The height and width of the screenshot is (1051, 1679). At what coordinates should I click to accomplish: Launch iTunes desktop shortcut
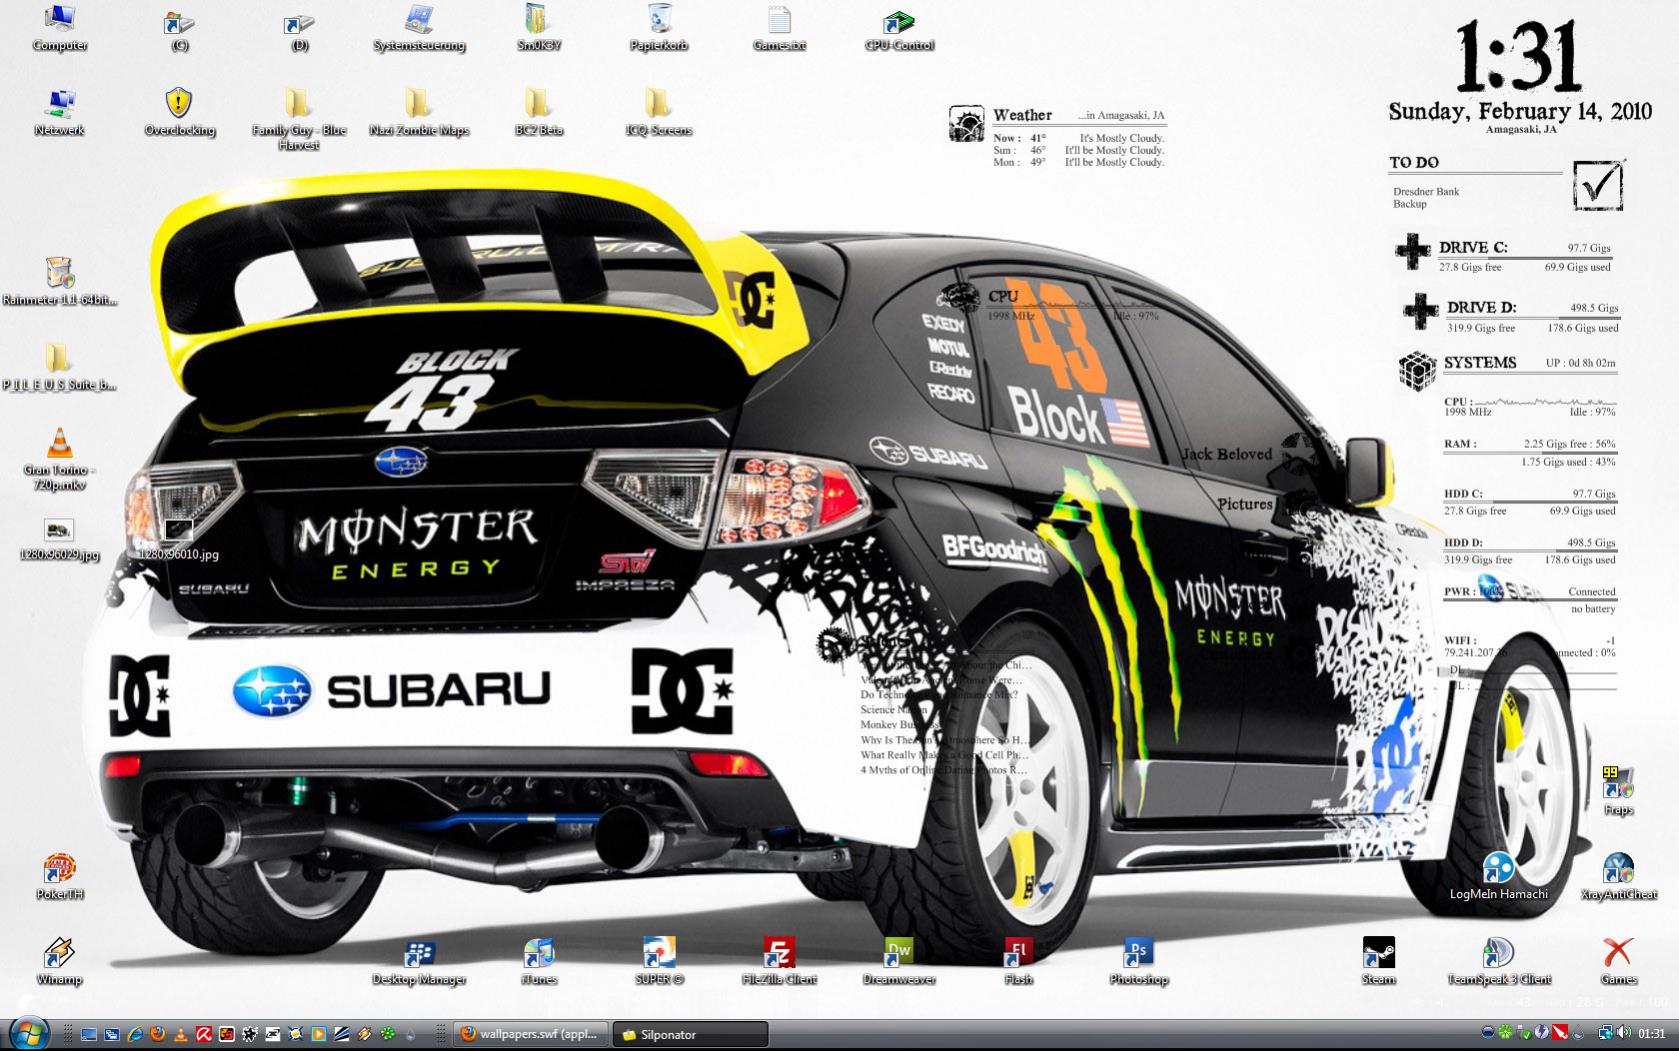point(539,962)
